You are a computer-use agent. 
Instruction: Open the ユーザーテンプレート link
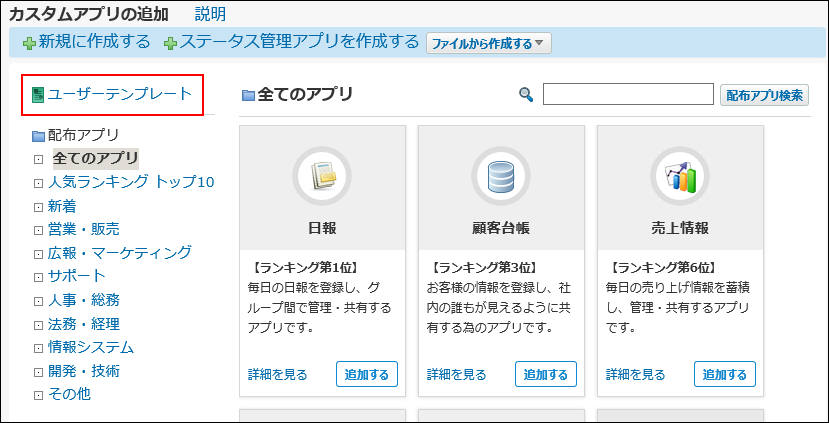tap(120, 94)
